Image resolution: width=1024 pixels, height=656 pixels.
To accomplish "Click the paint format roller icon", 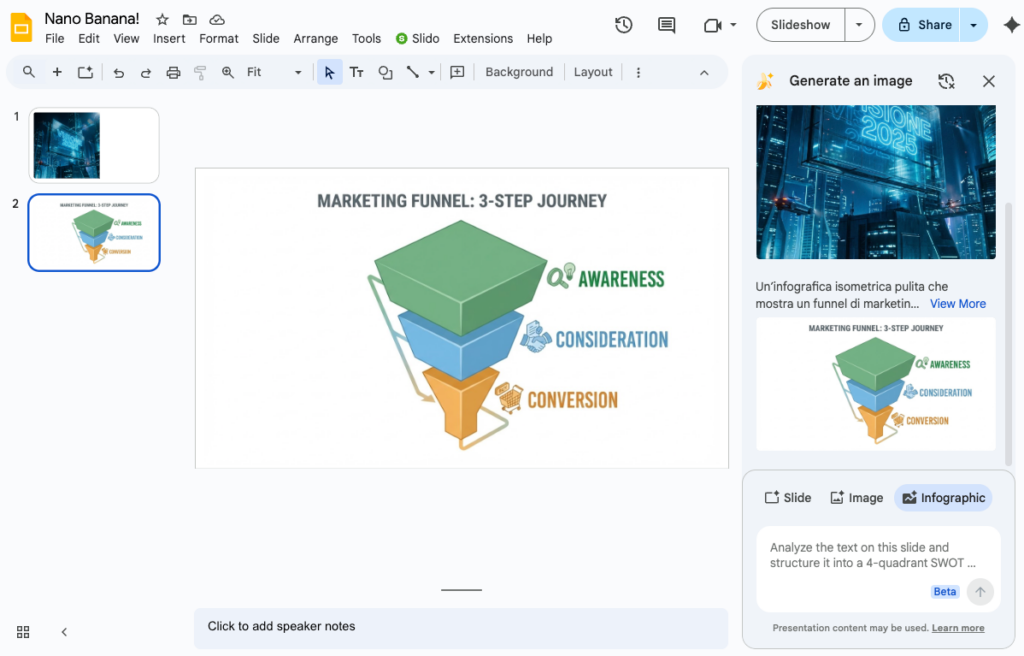I will point(200,72).
